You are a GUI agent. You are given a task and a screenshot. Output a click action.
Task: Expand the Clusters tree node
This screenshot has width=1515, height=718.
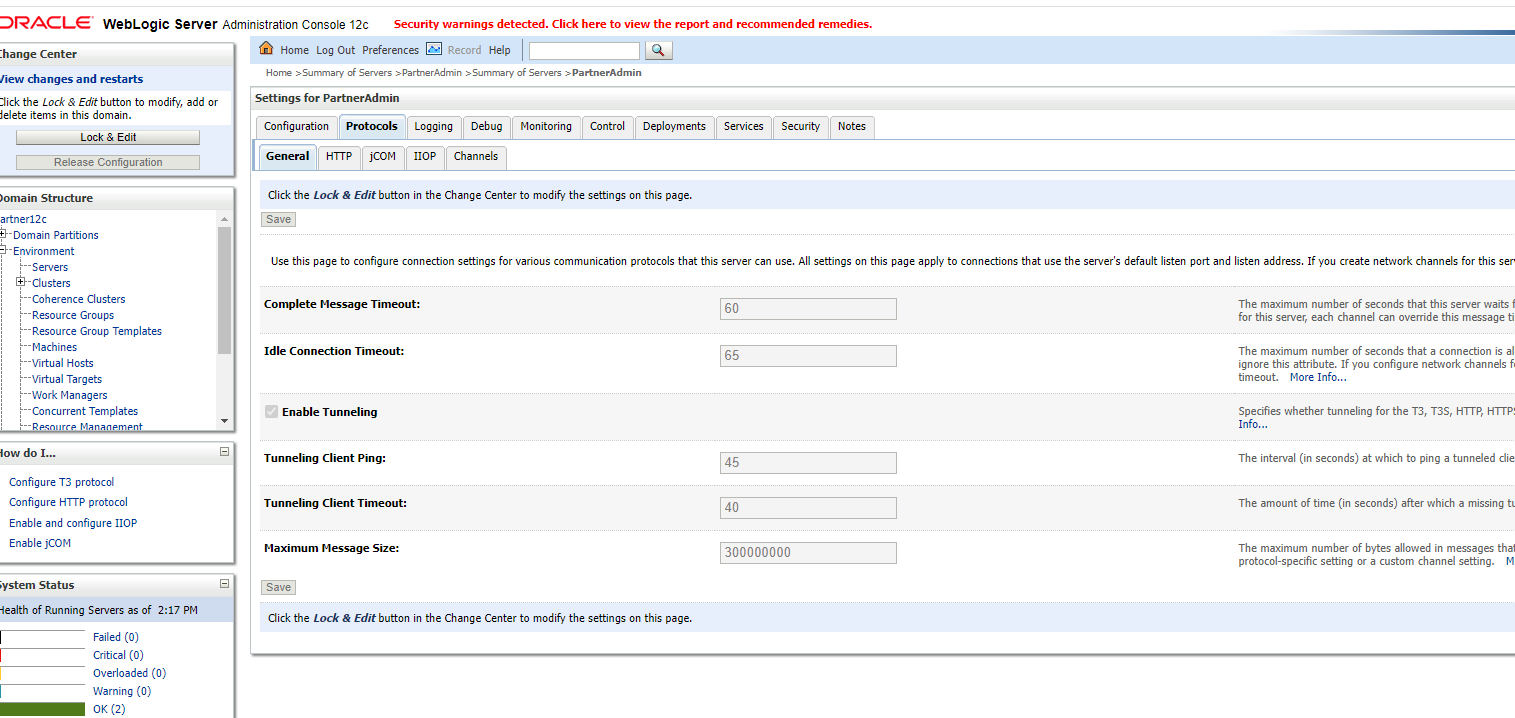coord(20,283)
